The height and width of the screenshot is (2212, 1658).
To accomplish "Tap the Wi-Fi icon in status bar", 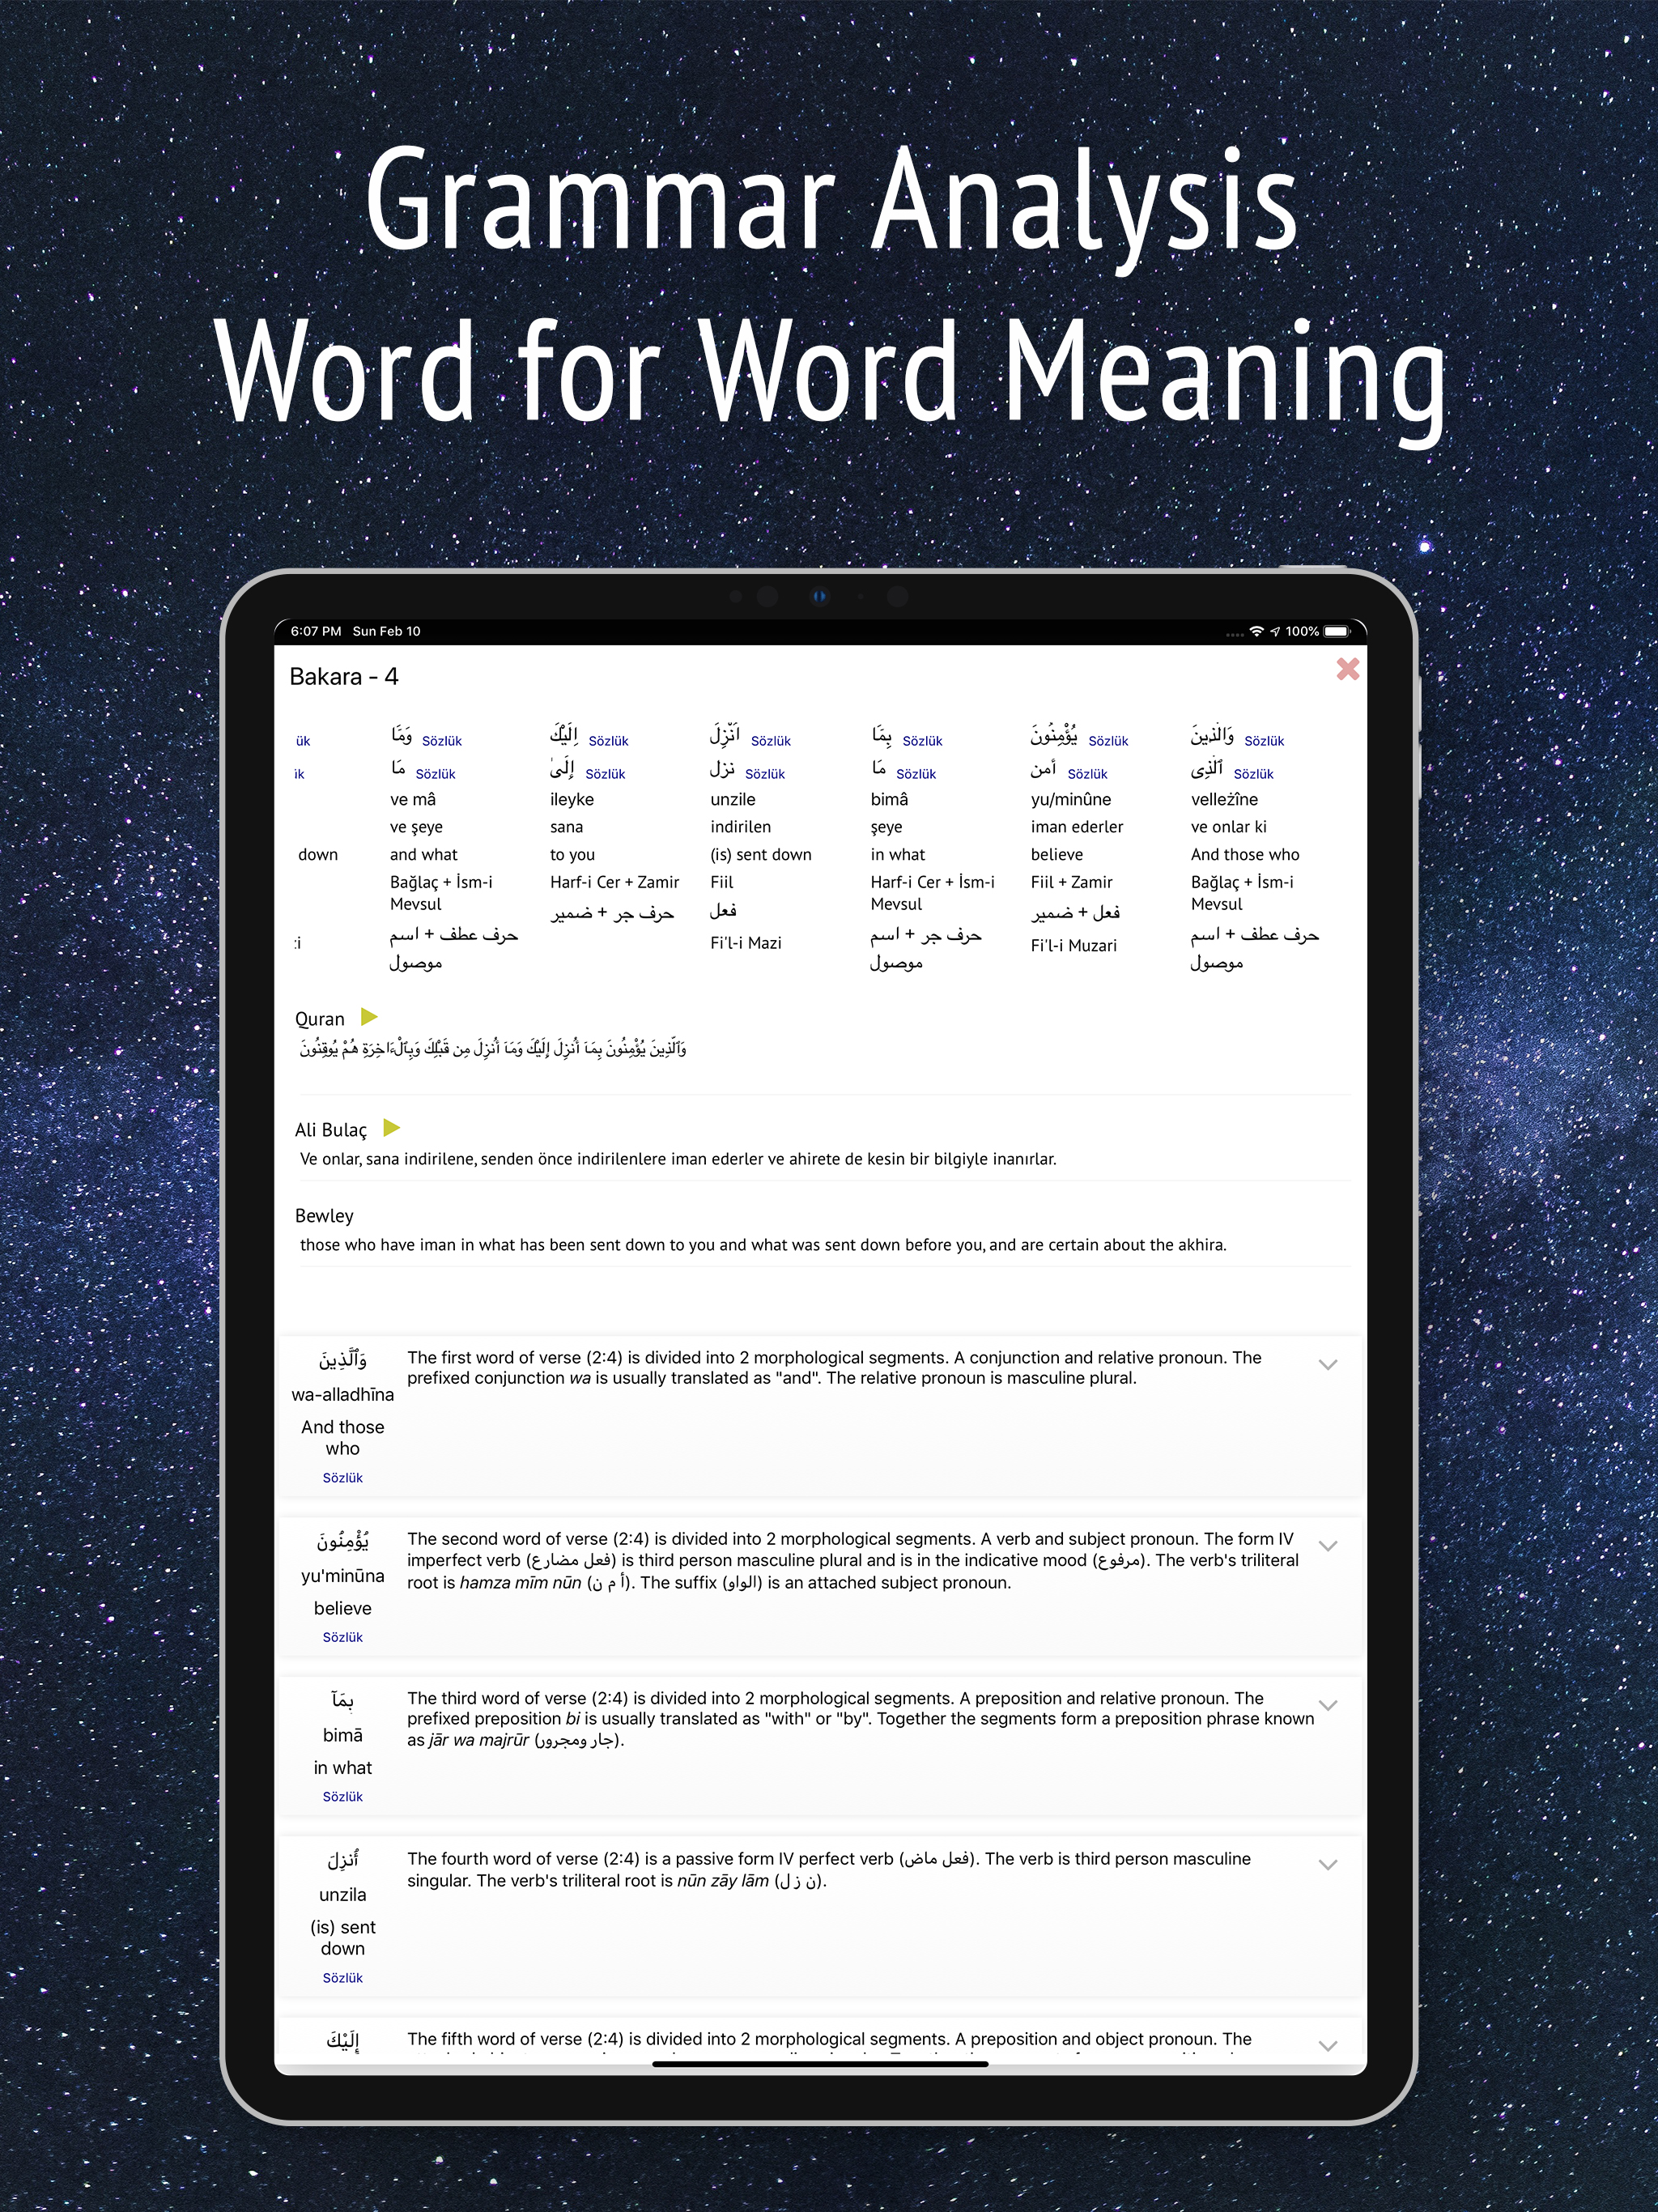I will 1257,631.
